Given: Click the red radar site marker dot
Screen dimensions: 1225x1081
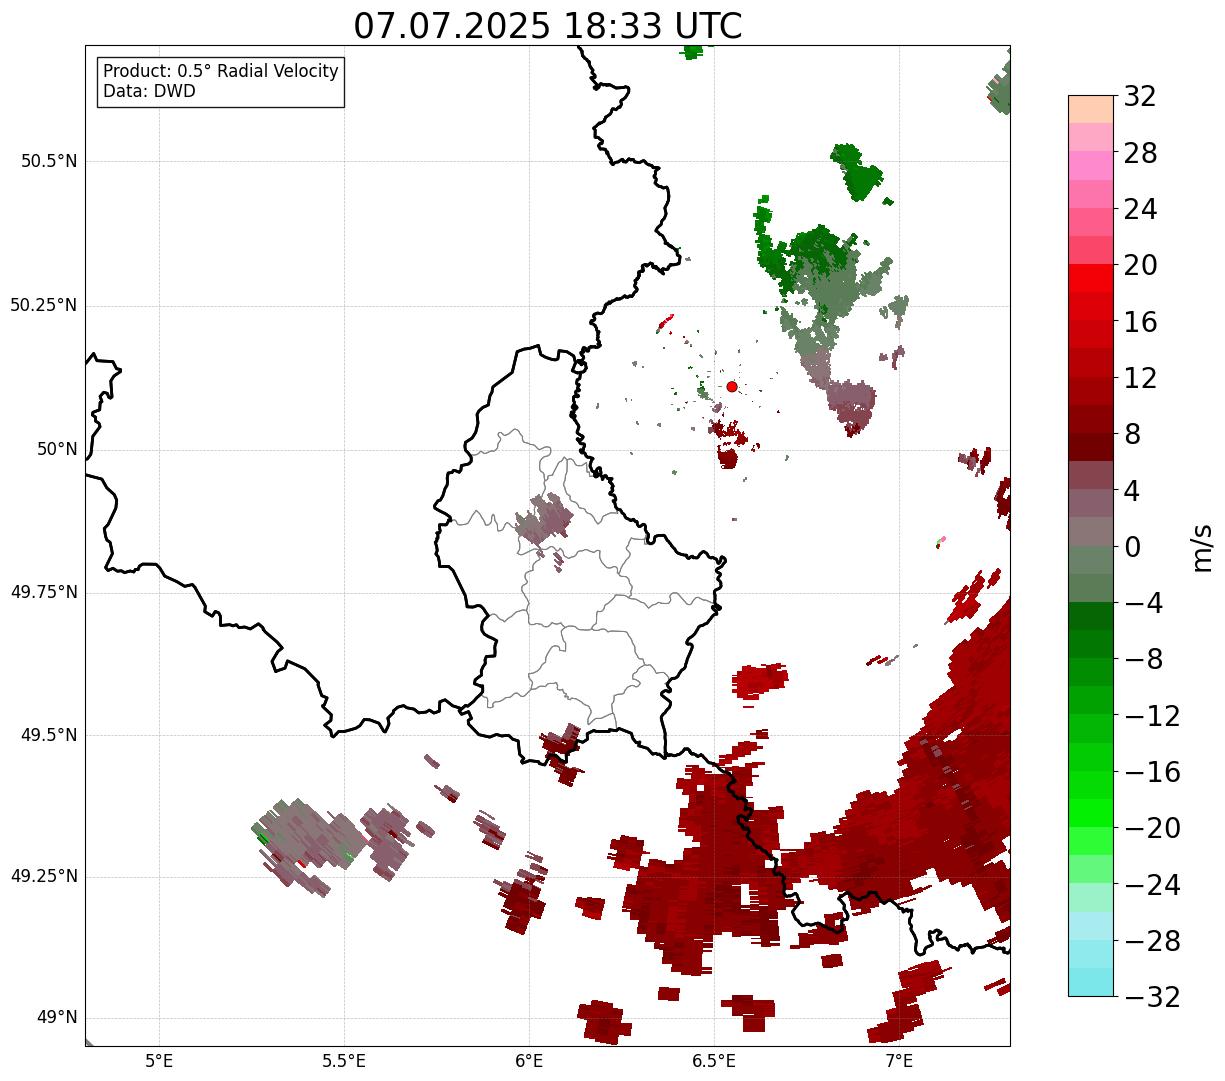Looking at the screenshot, I should (732, 386).
